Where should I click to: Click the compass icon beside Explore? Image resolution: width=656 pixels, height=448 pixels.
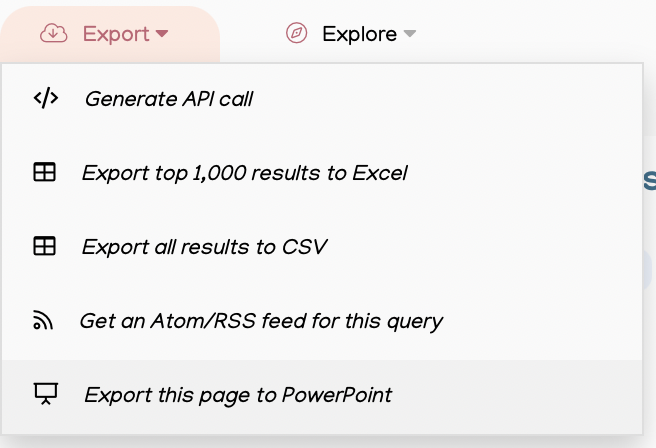click(x=297, y=33)
